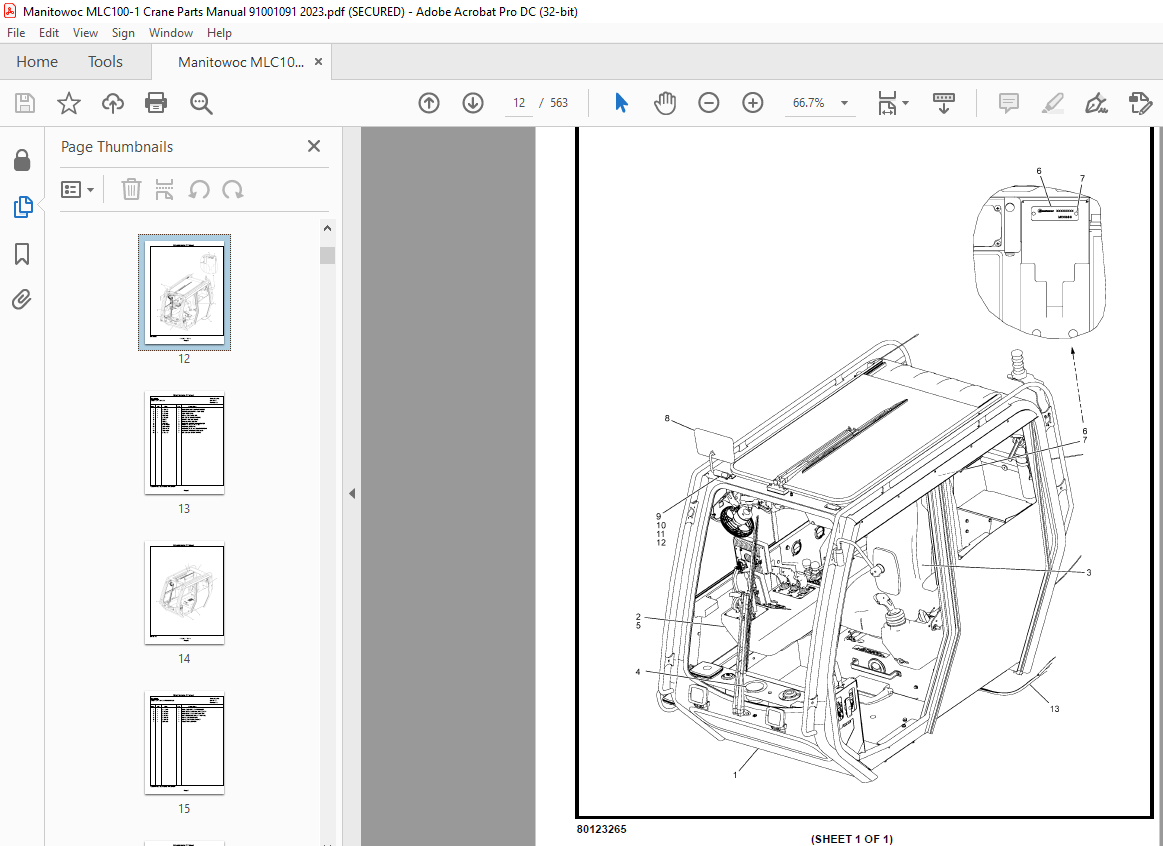
Task: Rotate pages clockwise icon
Action: coord(233,190)
